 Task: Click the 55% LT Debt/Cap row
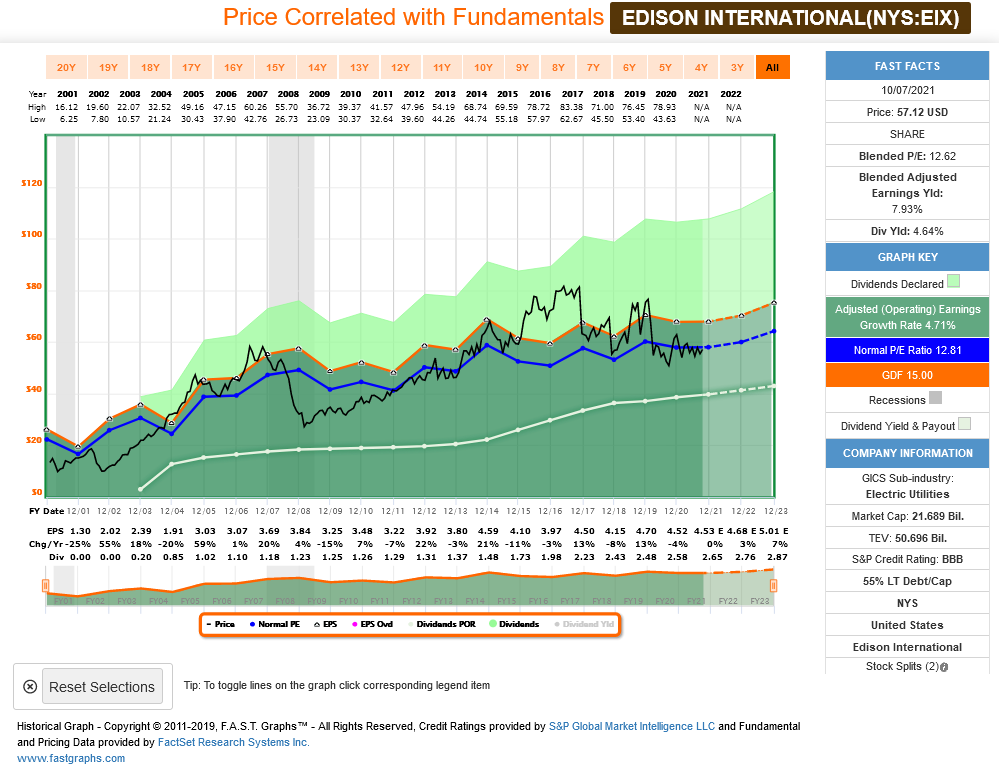907,581
